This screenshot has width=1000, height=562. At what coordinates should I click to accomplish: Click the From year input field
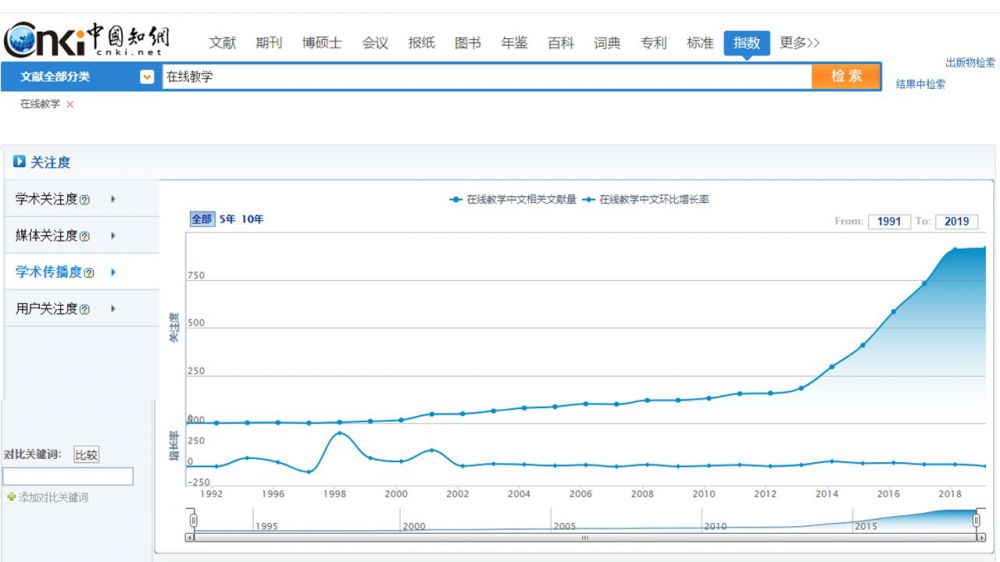point(888,222)
